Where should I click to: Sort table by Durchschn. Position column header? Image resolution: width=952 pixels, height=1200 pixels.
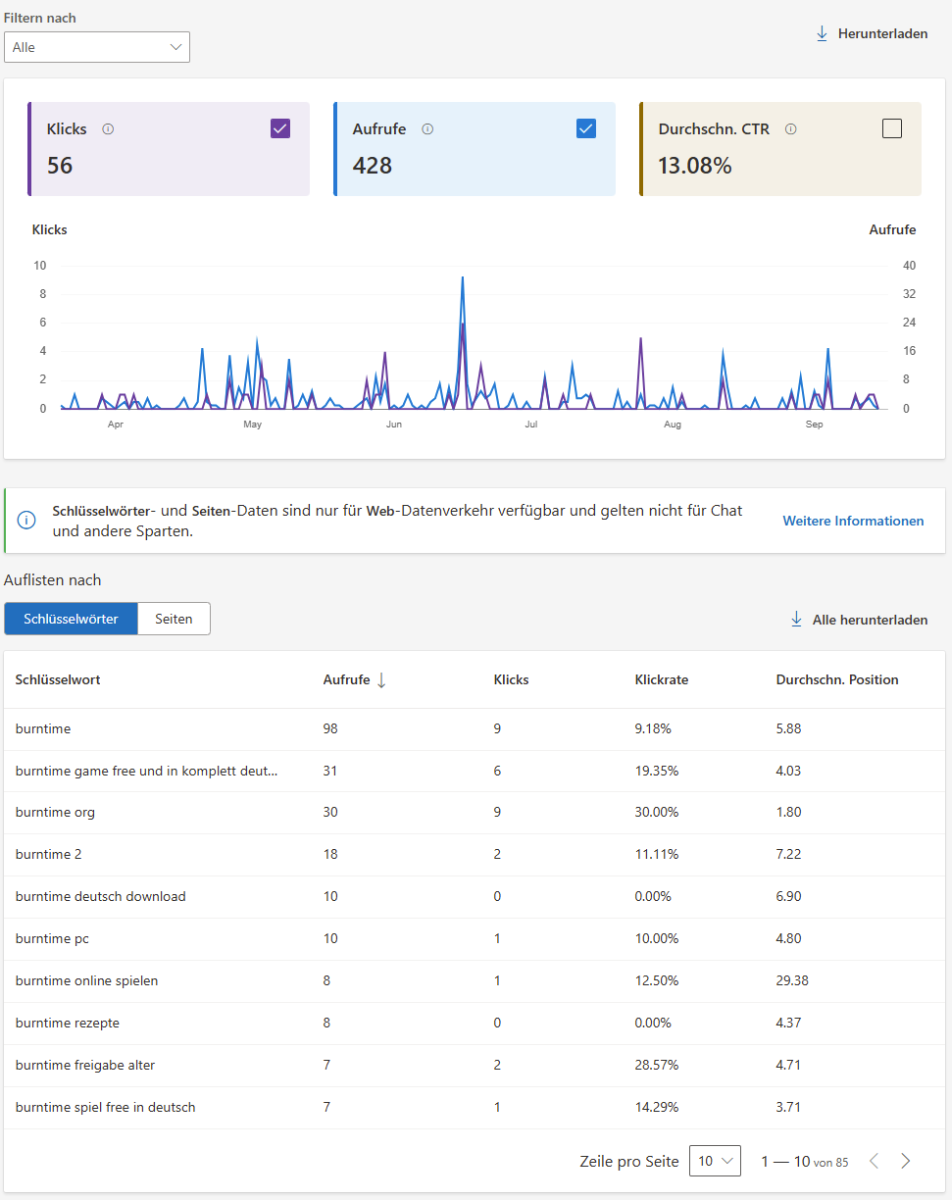pos(837,680)
